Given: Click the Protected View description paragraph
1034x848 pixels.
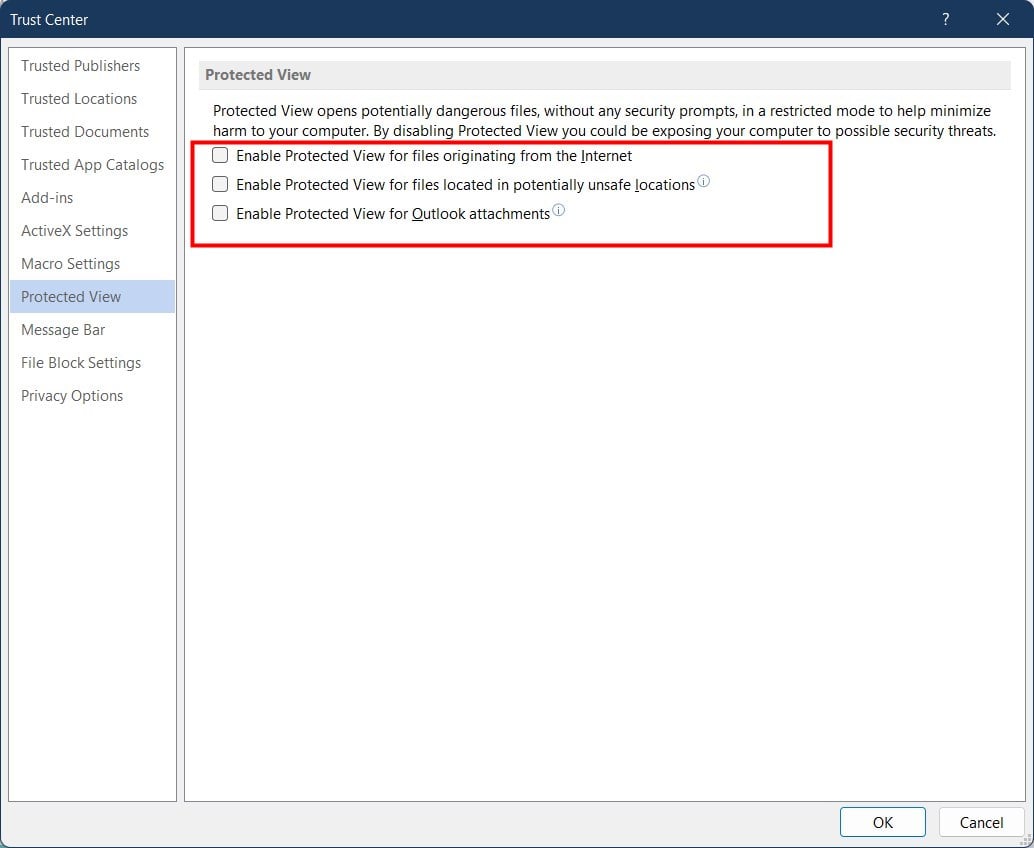Looking at the screenshot, I should (x=604, y=121).
